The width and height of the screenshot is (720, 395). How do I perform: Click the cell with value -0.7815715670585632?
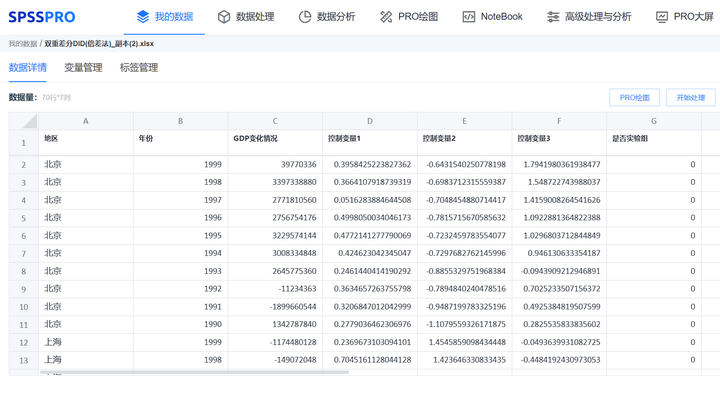[x=464, y=218]
